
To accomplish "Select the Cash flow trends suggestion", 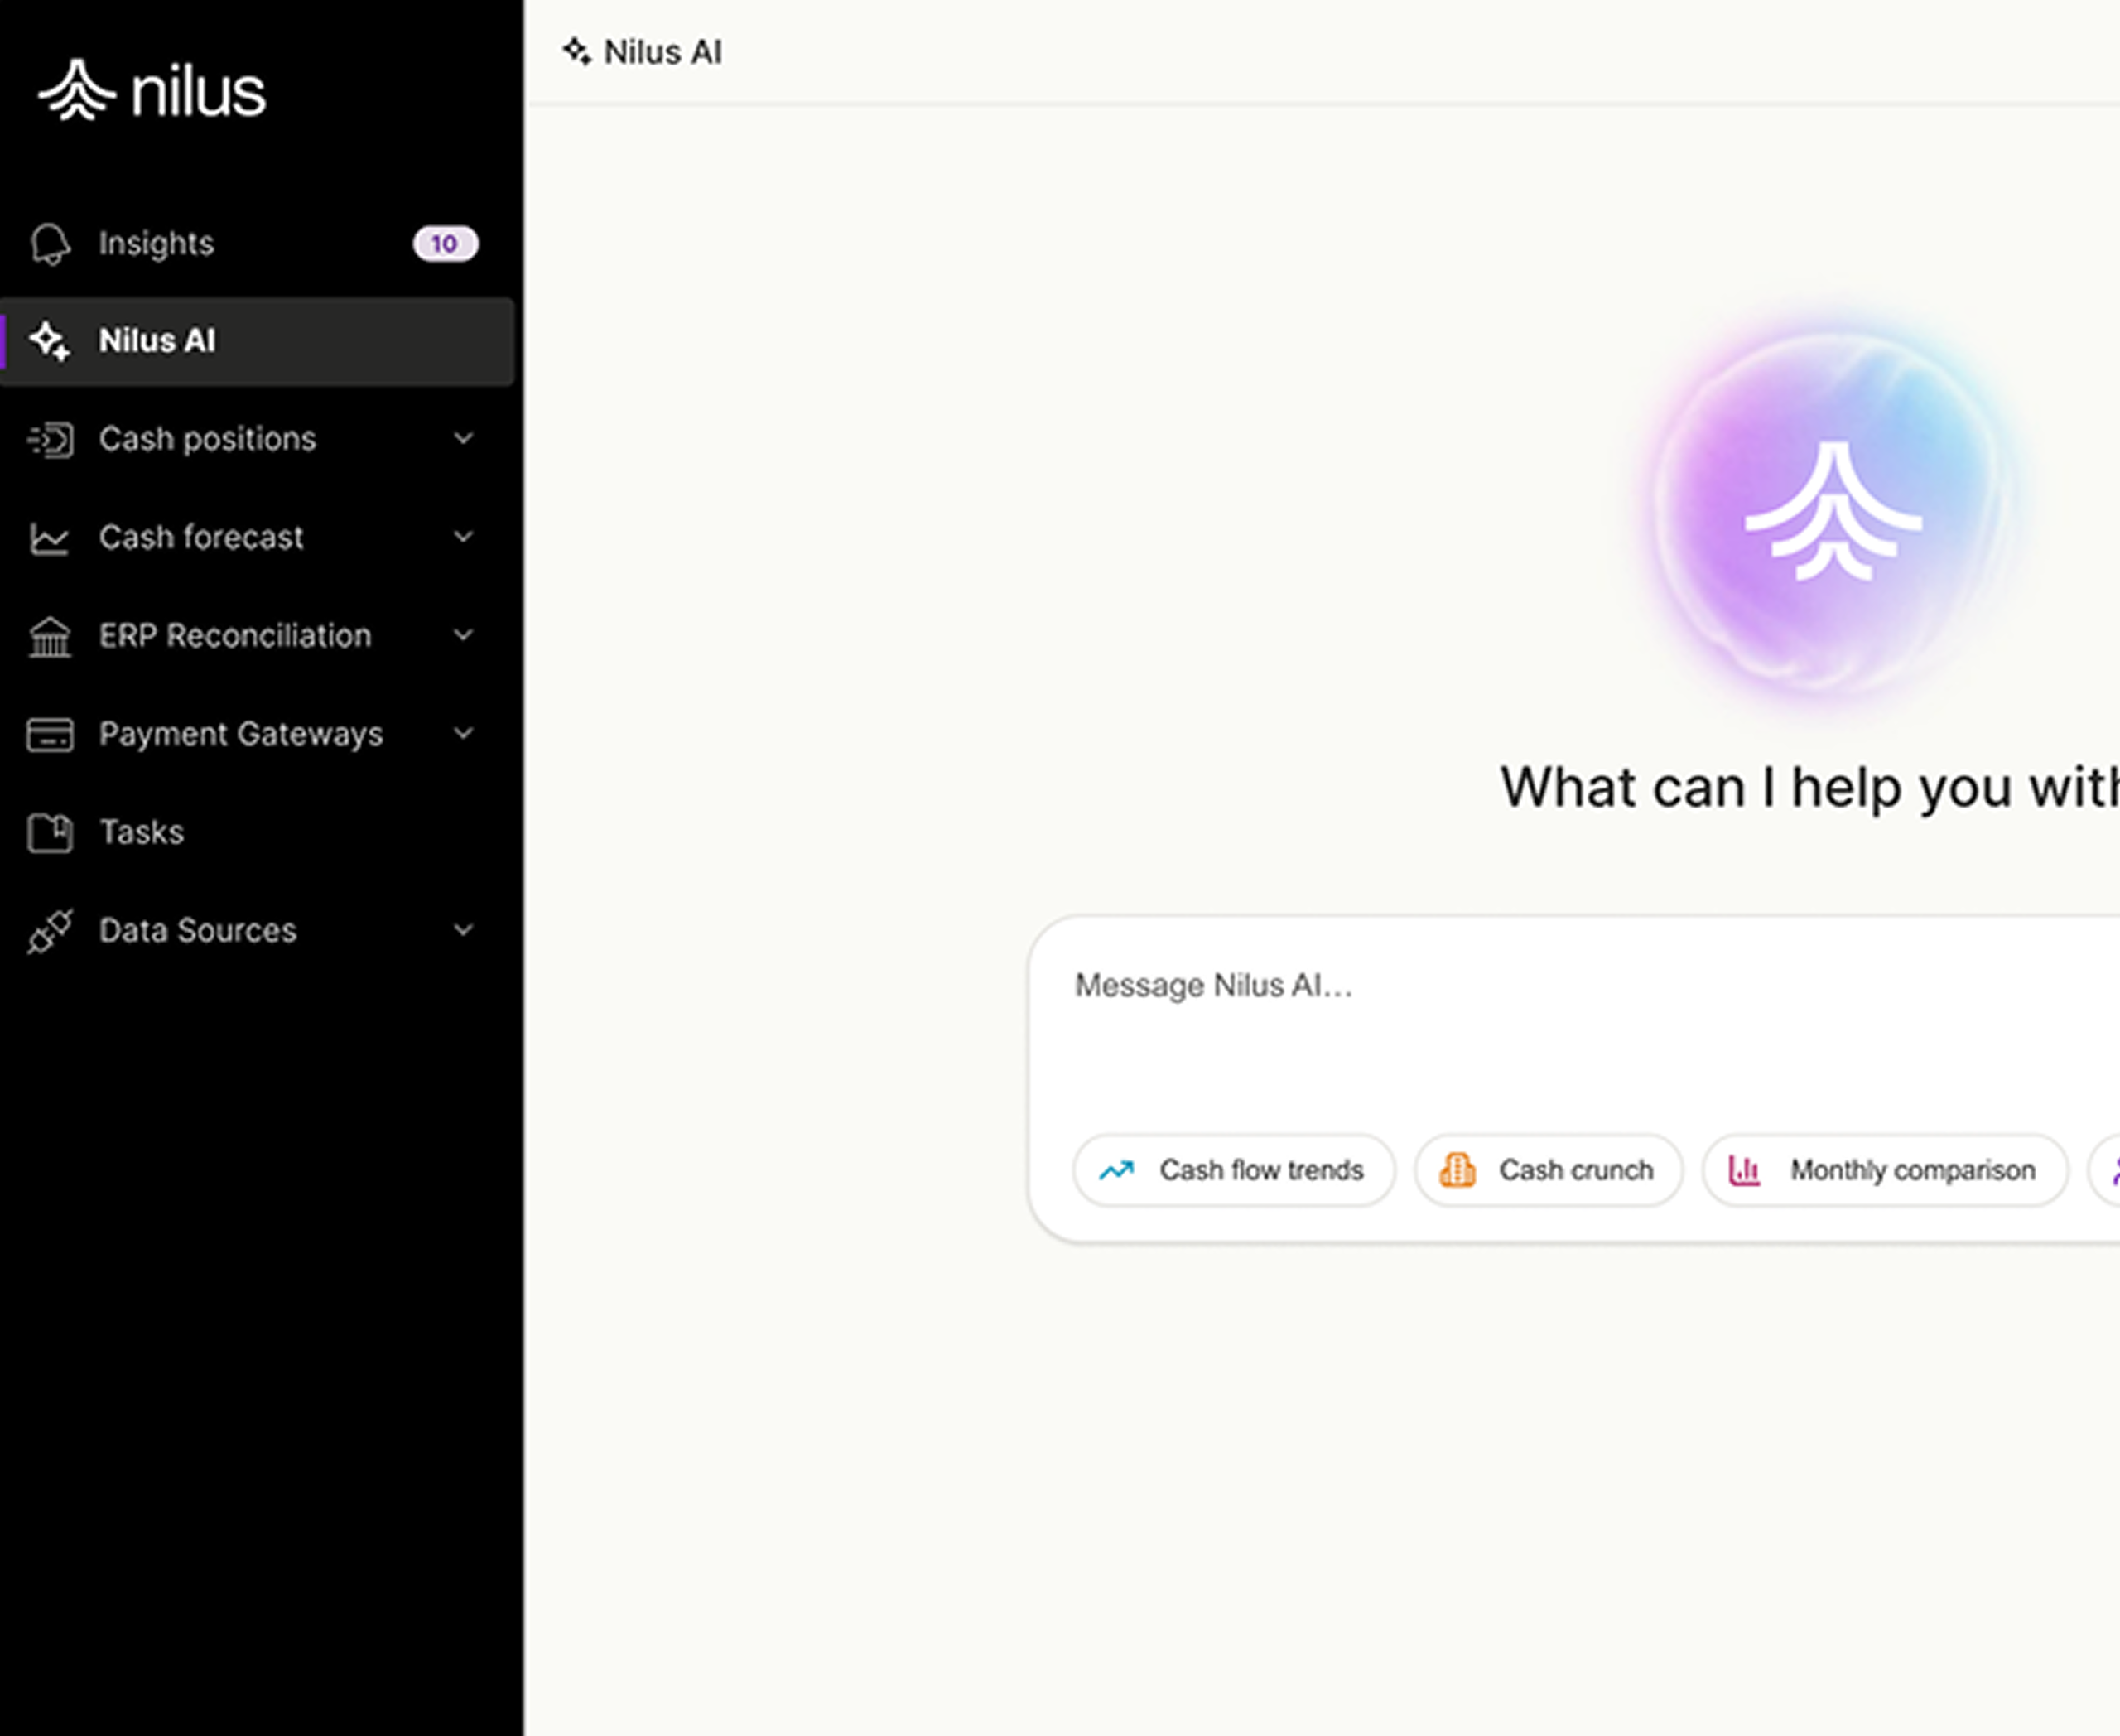I will coord(1234,1170).
